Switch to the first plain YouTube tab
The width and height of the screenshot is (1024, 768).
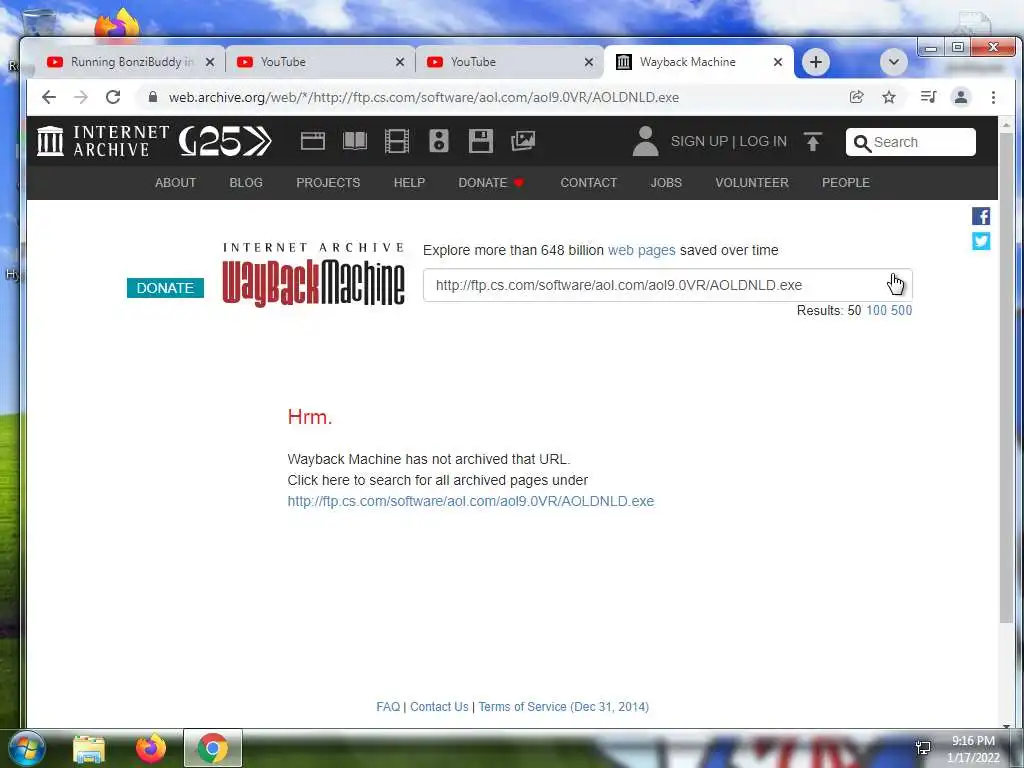click(x=320, y=62)
